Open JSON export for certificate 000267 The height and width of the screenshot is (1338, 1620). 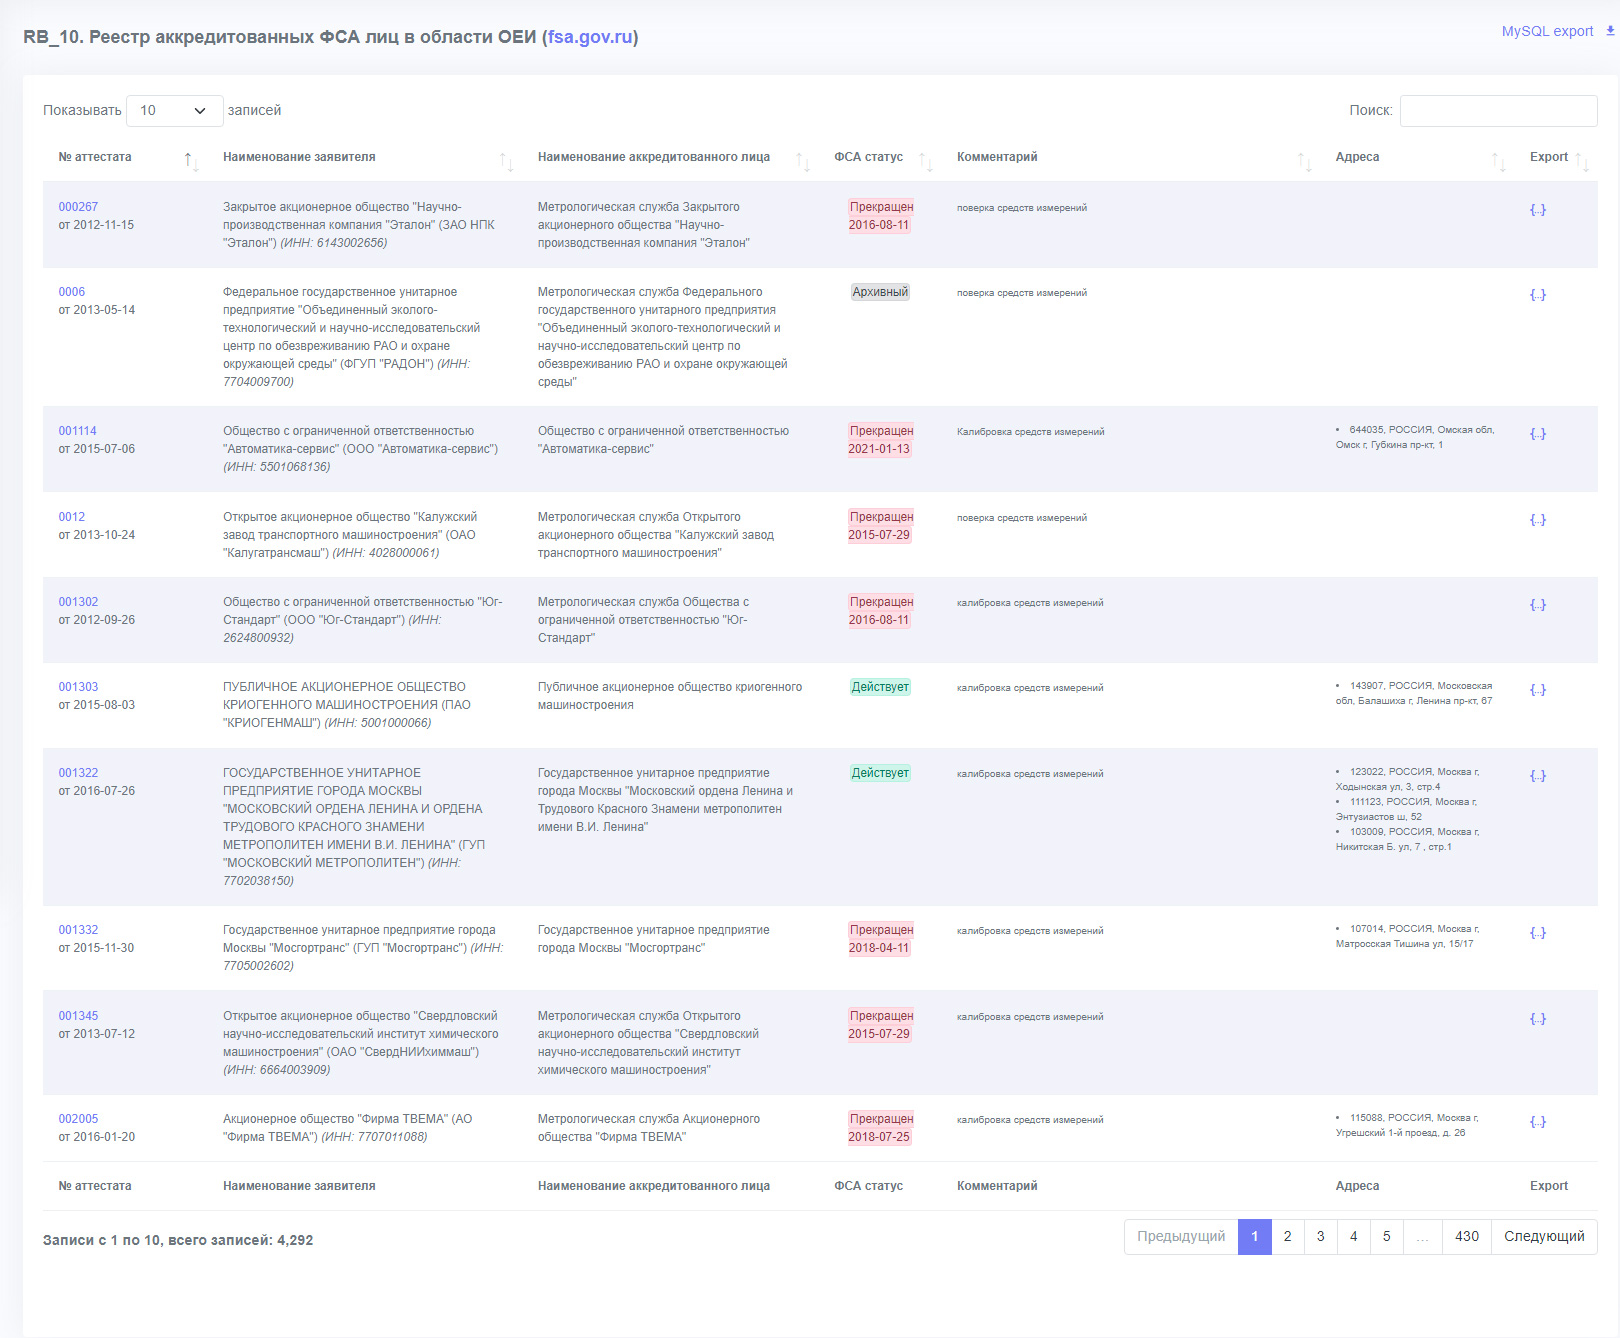click(1537, 209)
